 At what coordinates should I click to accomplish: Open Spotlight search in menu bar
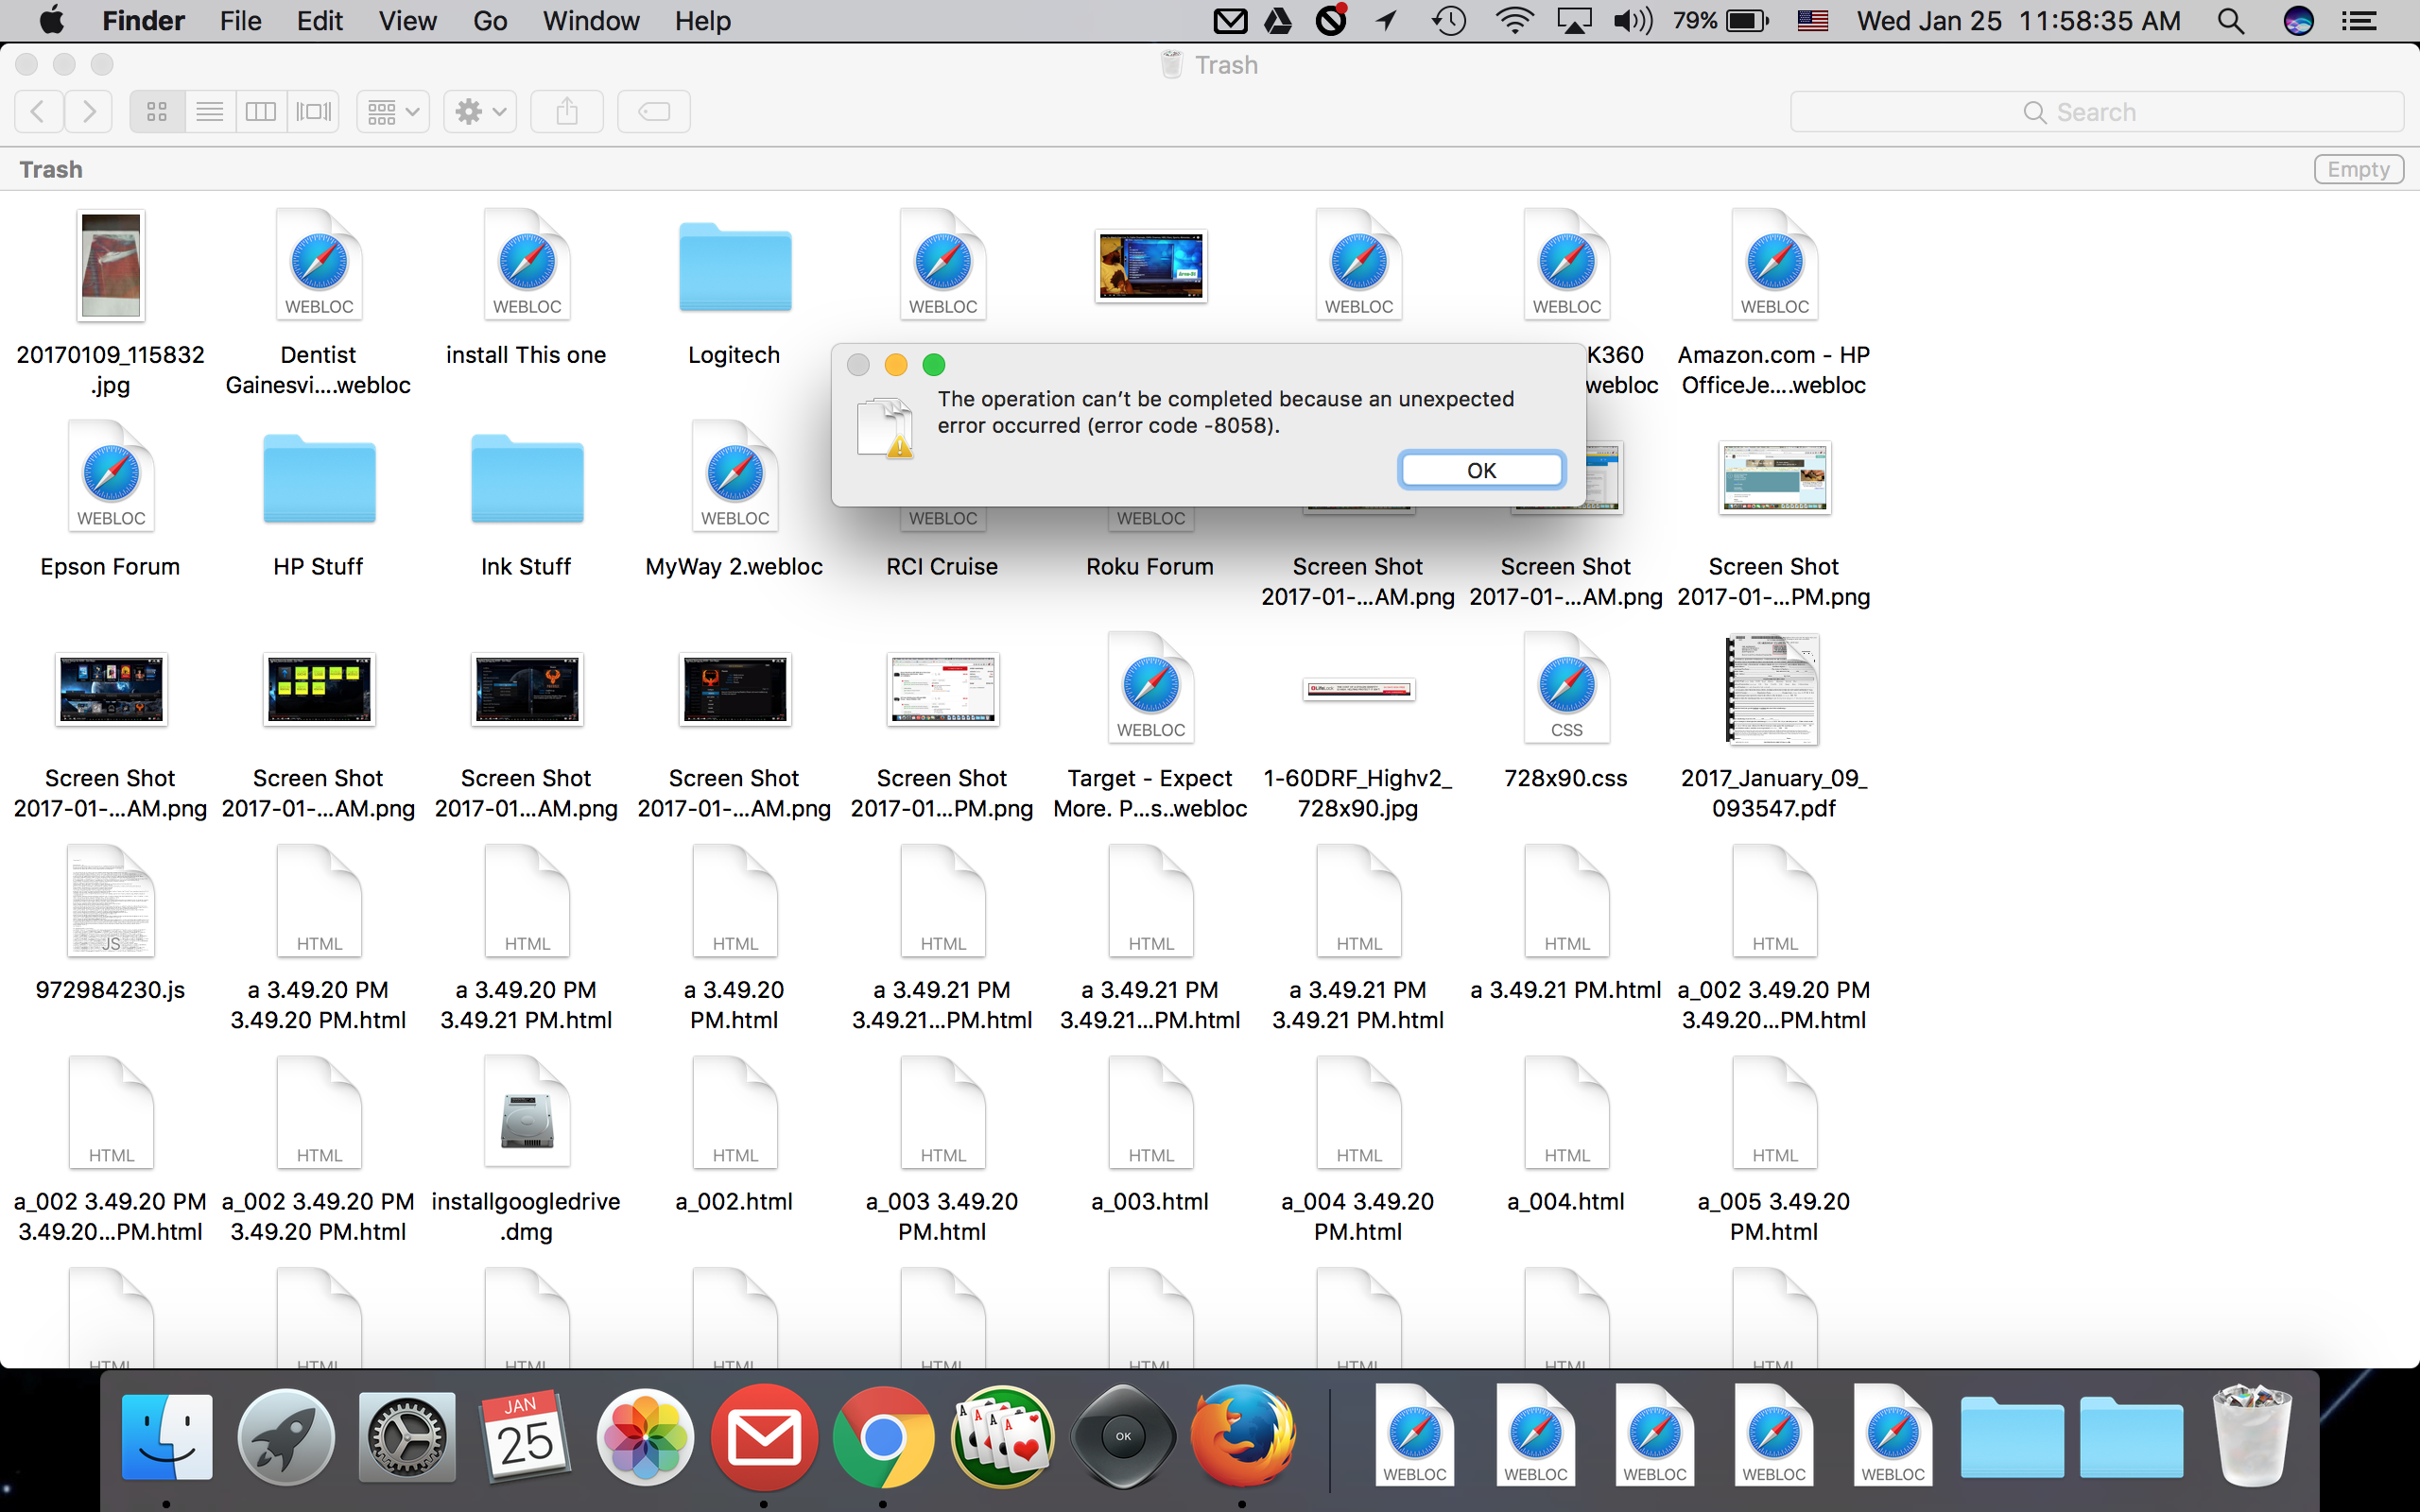tap(2230, 21)
